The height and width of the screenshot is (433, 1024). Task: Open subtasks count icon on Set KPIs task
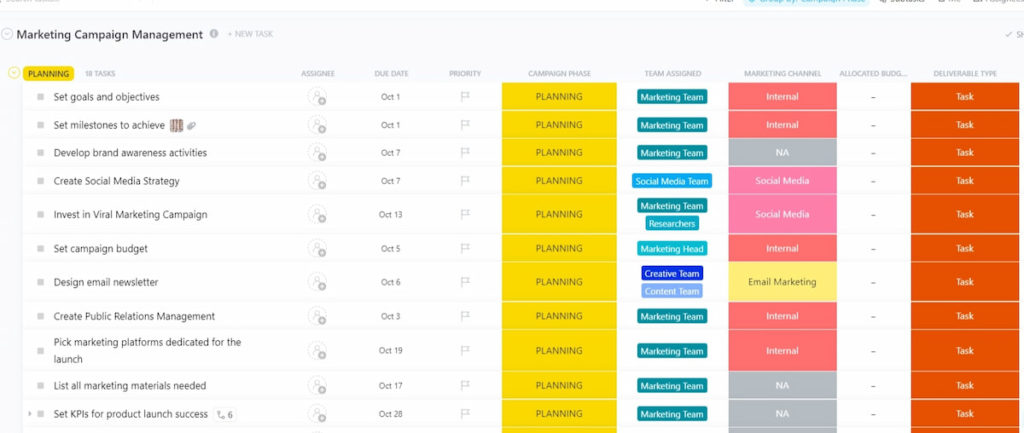pos(225,414)
